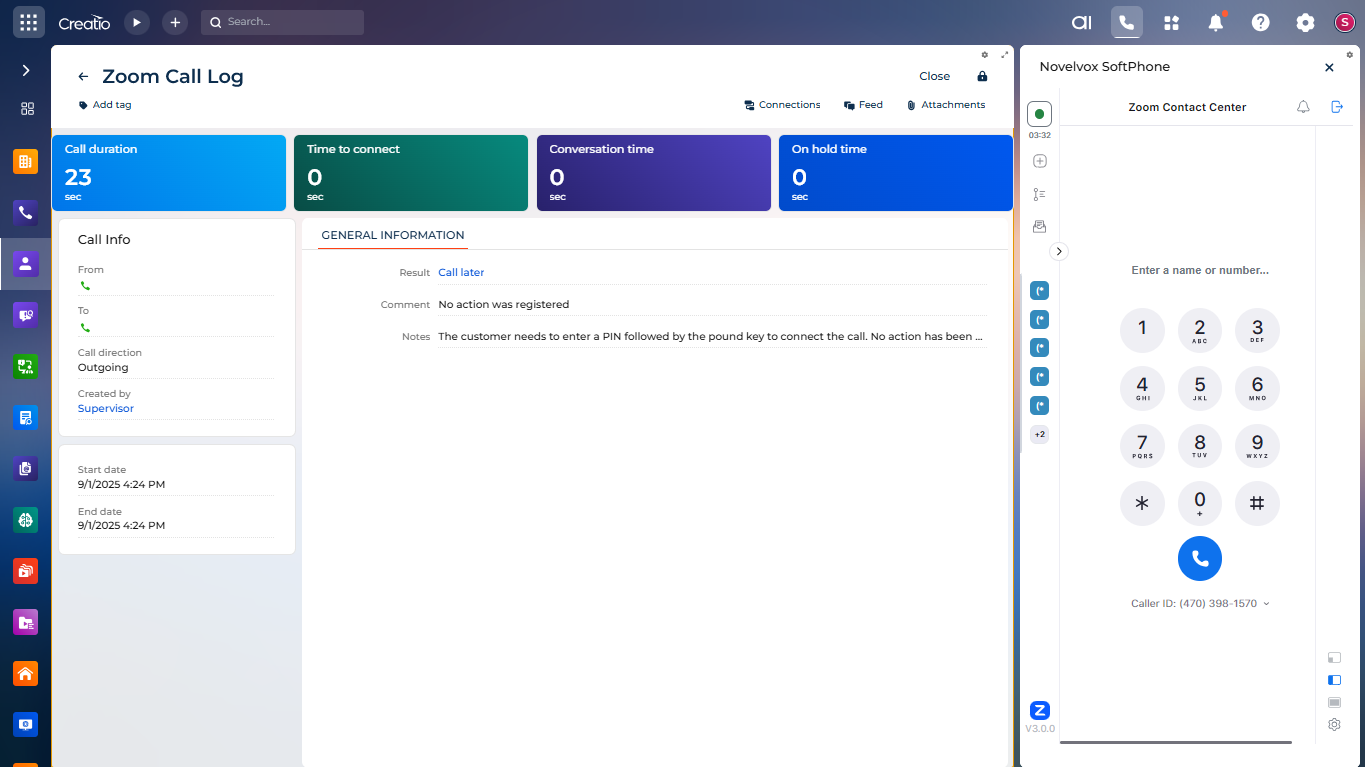Open Zoom Contact Center notification bell

point(1303,107)
